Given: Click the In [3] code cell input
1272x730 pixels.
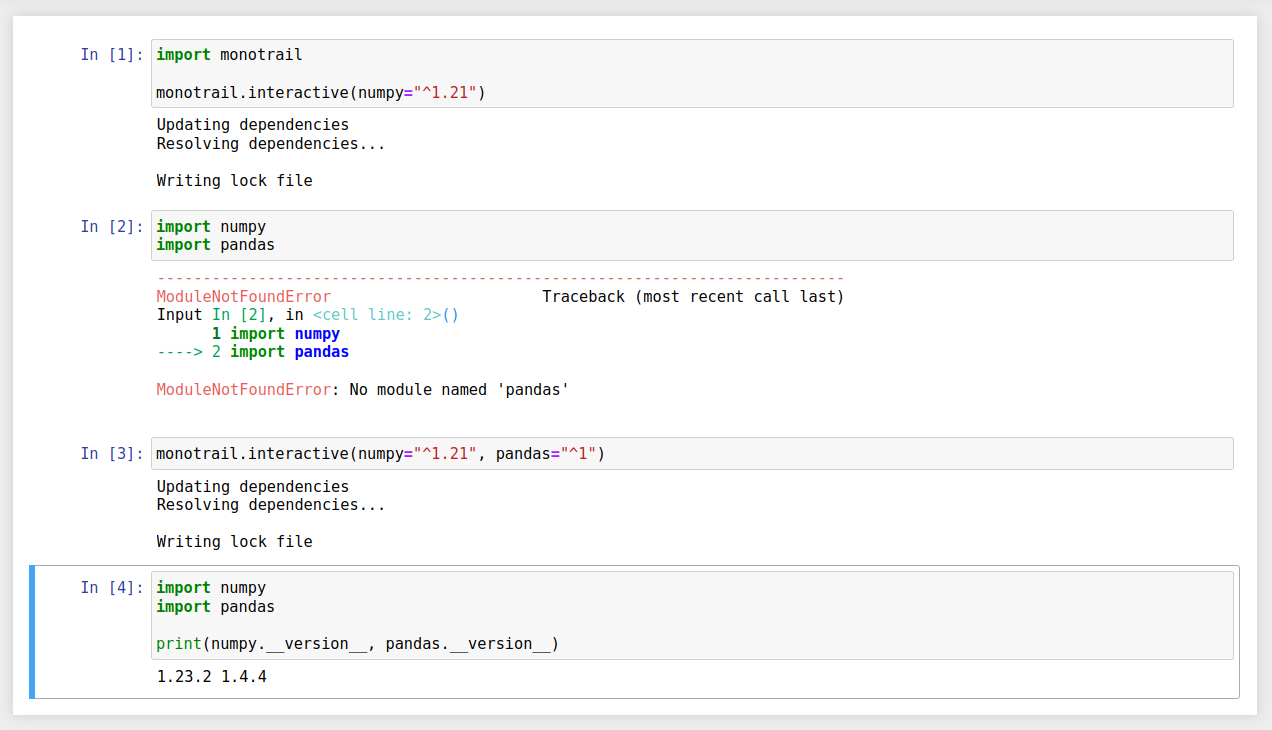Looking at the screenshot, I should pos(692,454).
